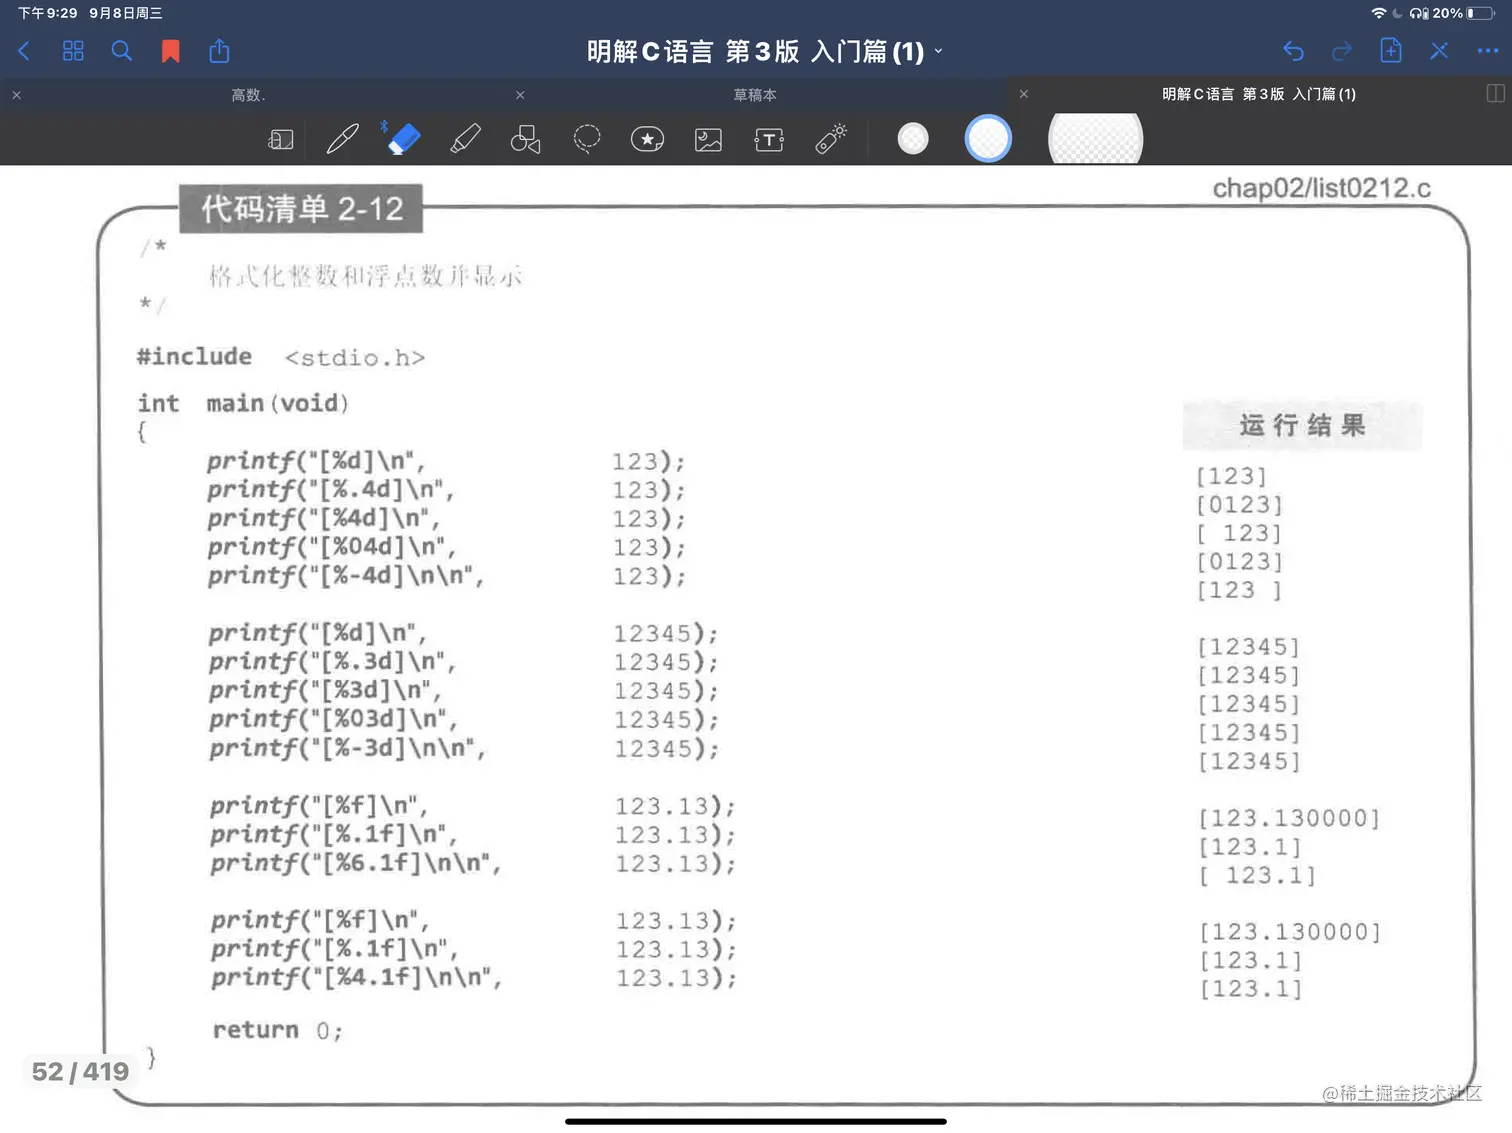The width and height of the screenshot is (1512, 1133).
Task: Open the Shapes tool
Action: click(x=525, y=139)
